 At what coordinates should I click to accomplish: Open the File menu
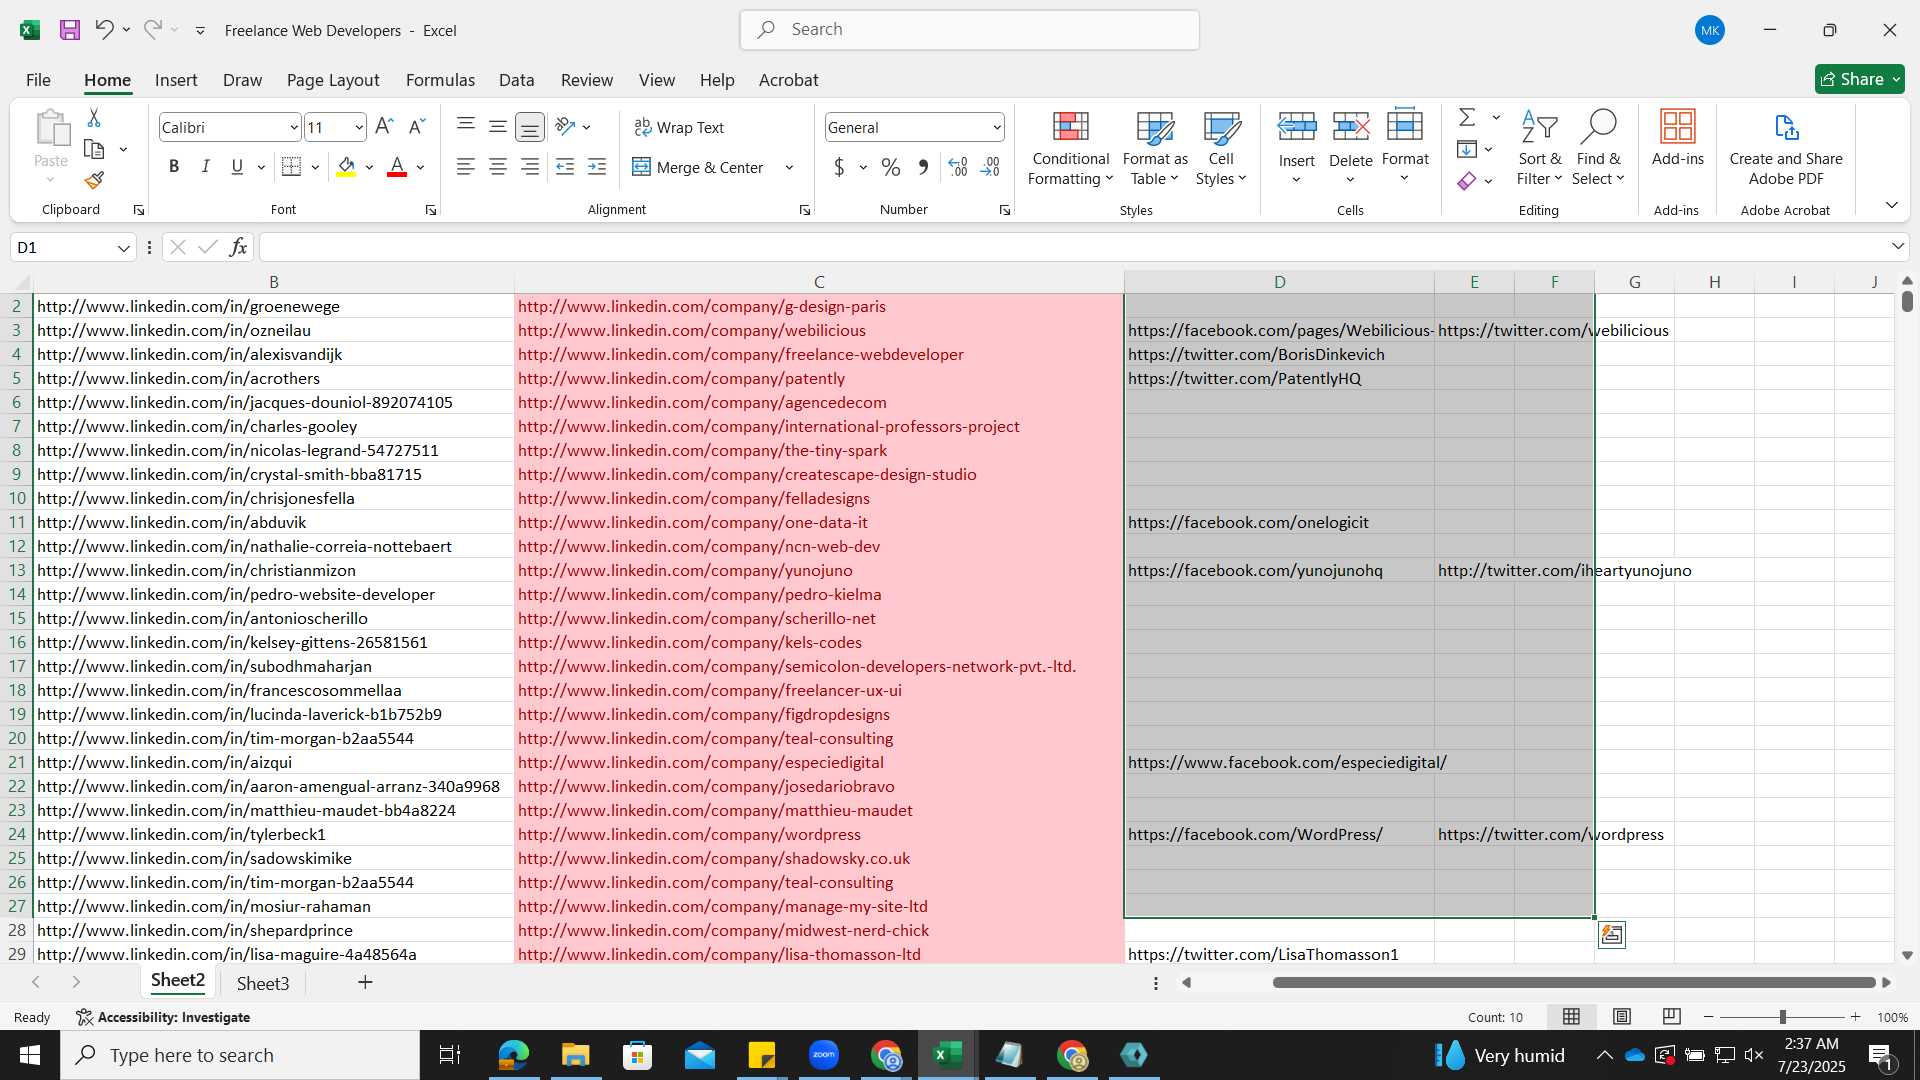38,80
